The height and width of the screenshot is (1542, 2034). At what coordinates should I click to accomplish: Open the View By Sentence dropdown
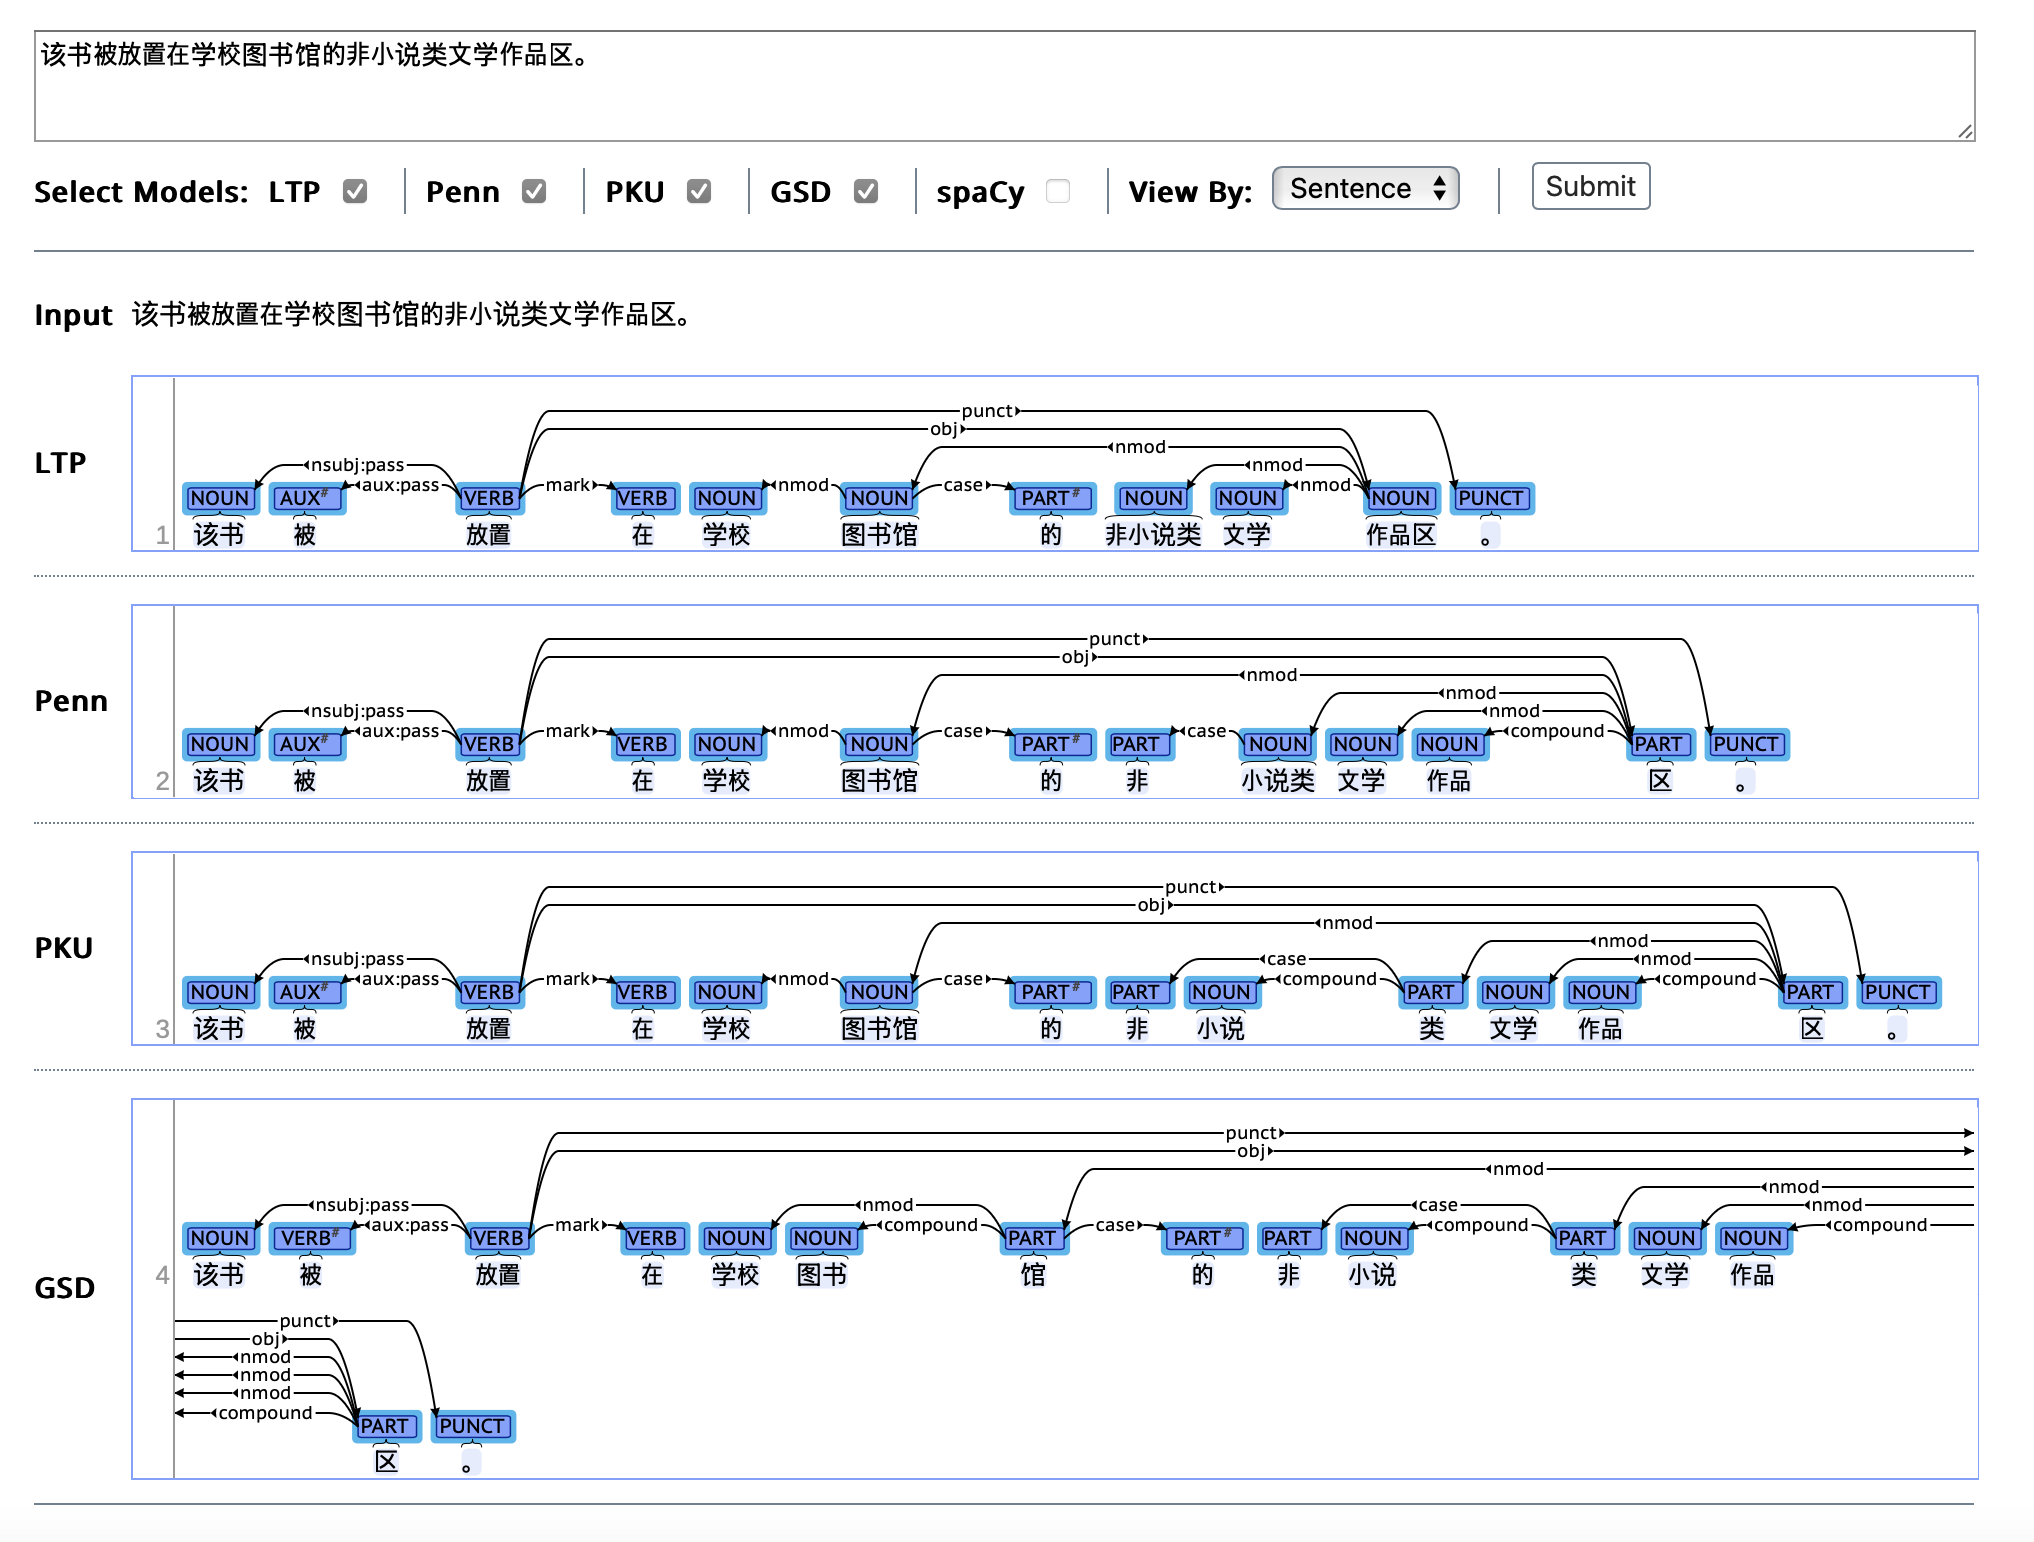tap(1364, 188)
